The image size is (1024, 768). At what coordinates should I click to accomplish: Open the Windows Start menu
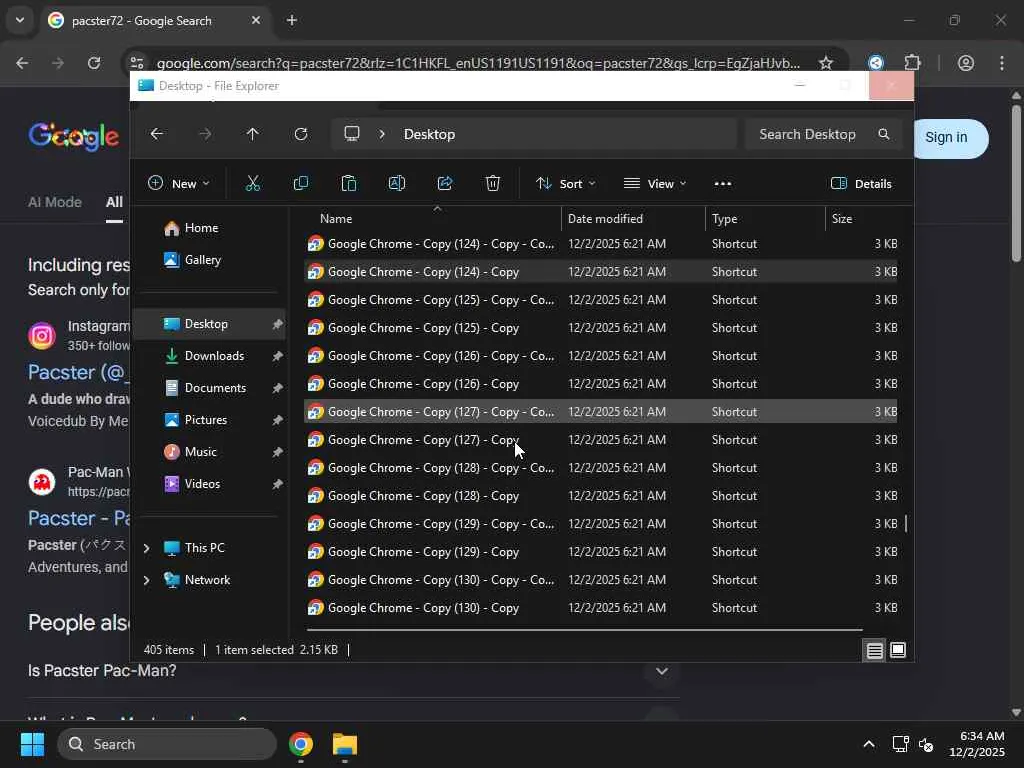(x=32, y=744)
